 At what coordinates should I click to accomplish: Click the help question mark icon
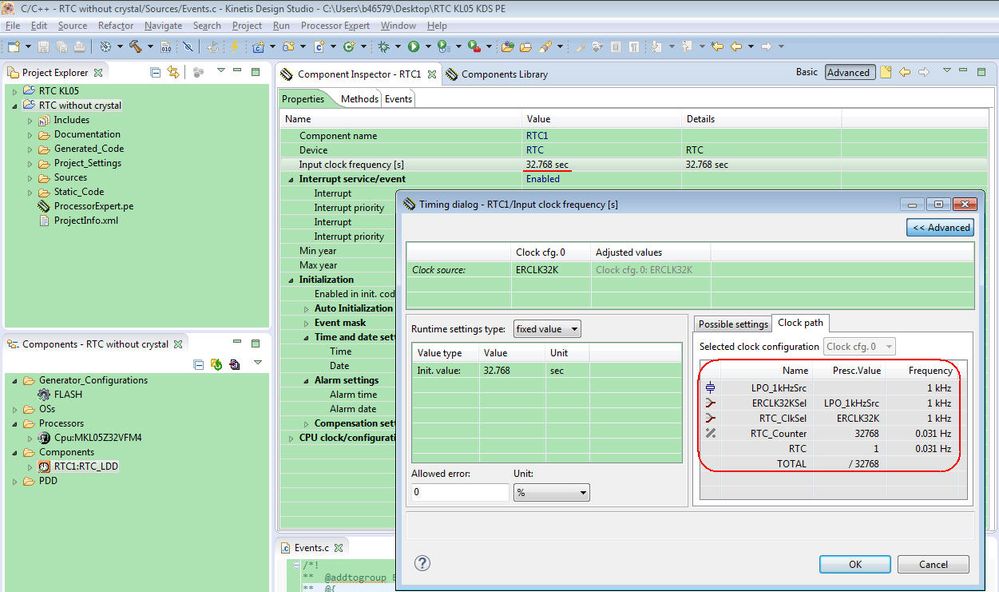tap(422, 563)
